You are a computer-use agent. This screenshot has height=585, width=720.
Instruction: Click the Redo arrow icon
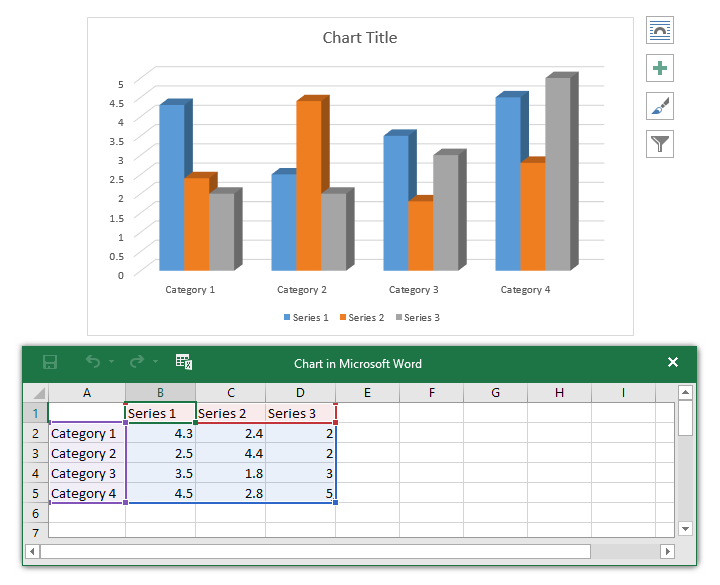point(137,362)
